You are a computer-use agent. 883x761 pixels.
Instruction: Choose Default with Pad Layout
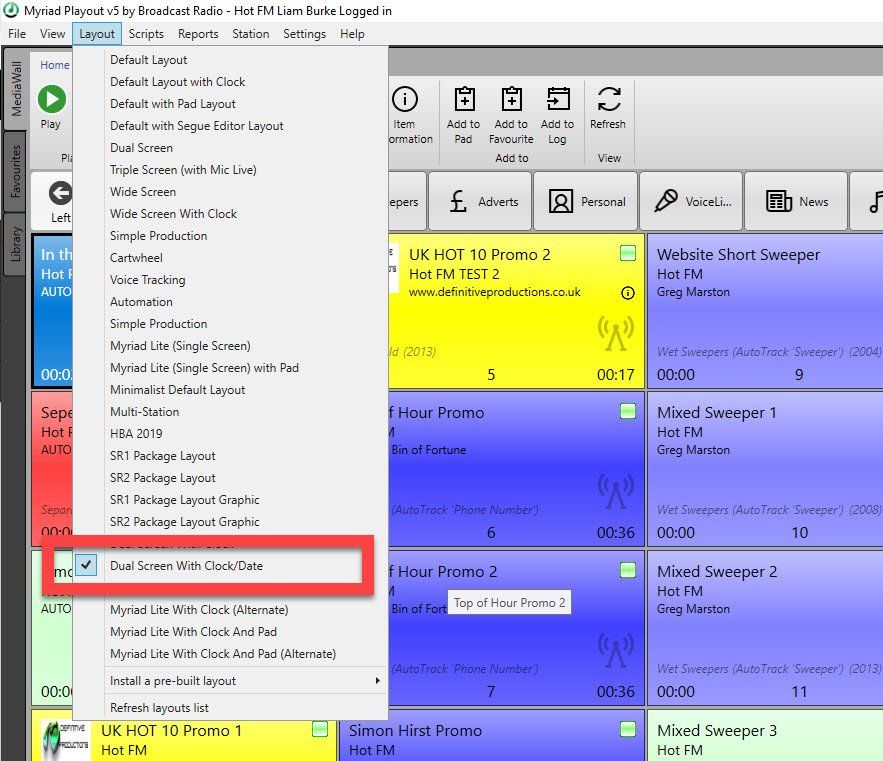(173, 104)
